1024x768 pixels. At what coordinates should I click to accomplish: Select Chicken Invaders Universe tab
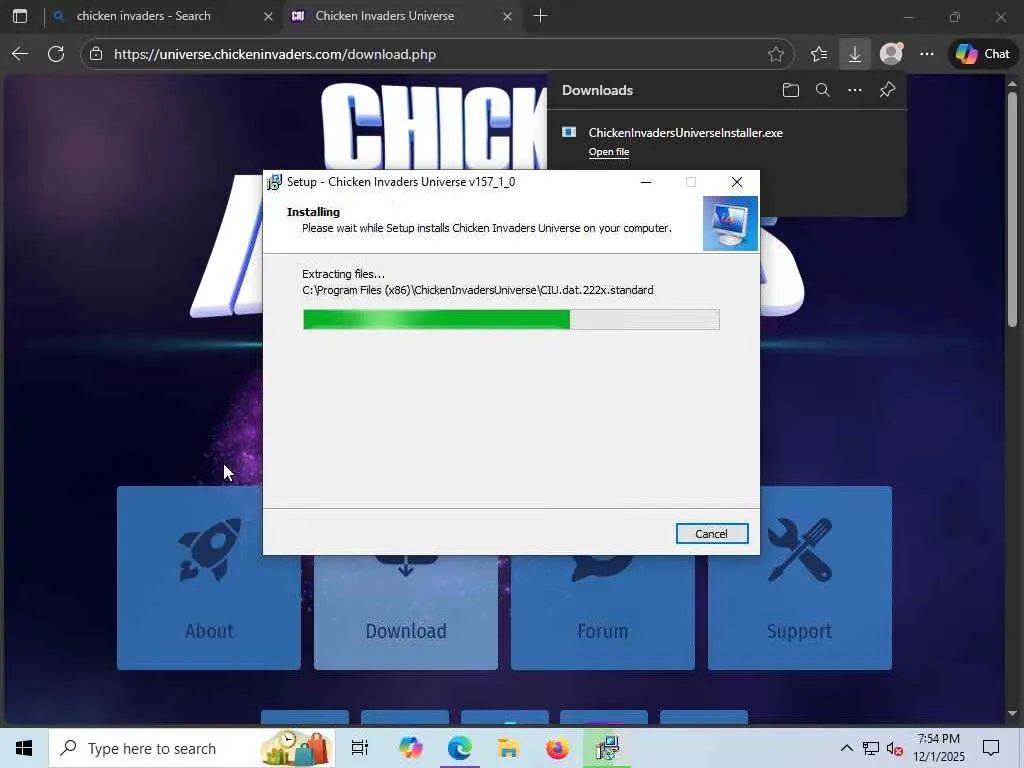click(400, 16)
